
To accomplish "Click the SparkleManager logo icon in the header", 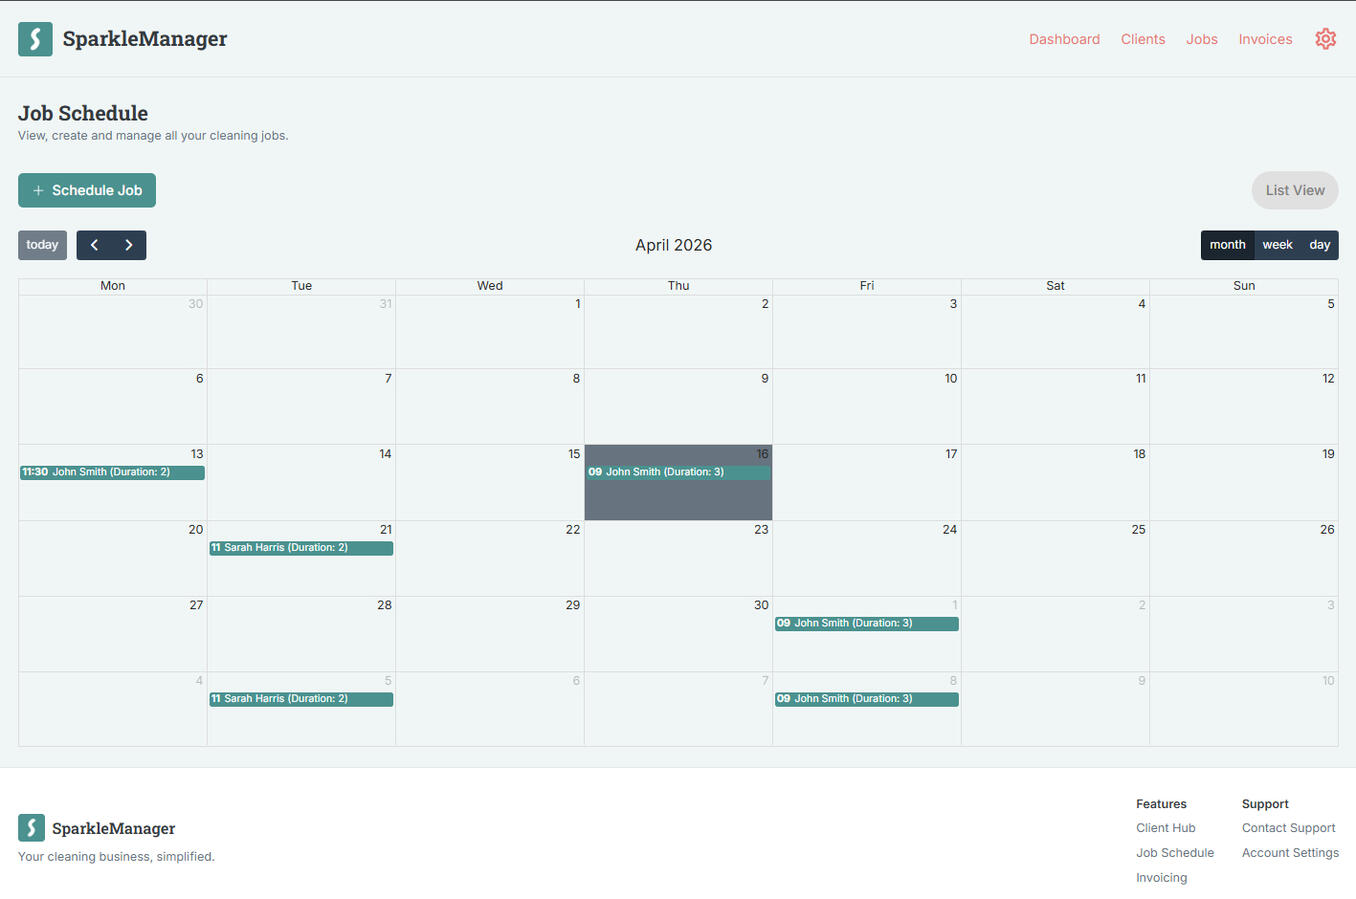I will coord(35,39).
